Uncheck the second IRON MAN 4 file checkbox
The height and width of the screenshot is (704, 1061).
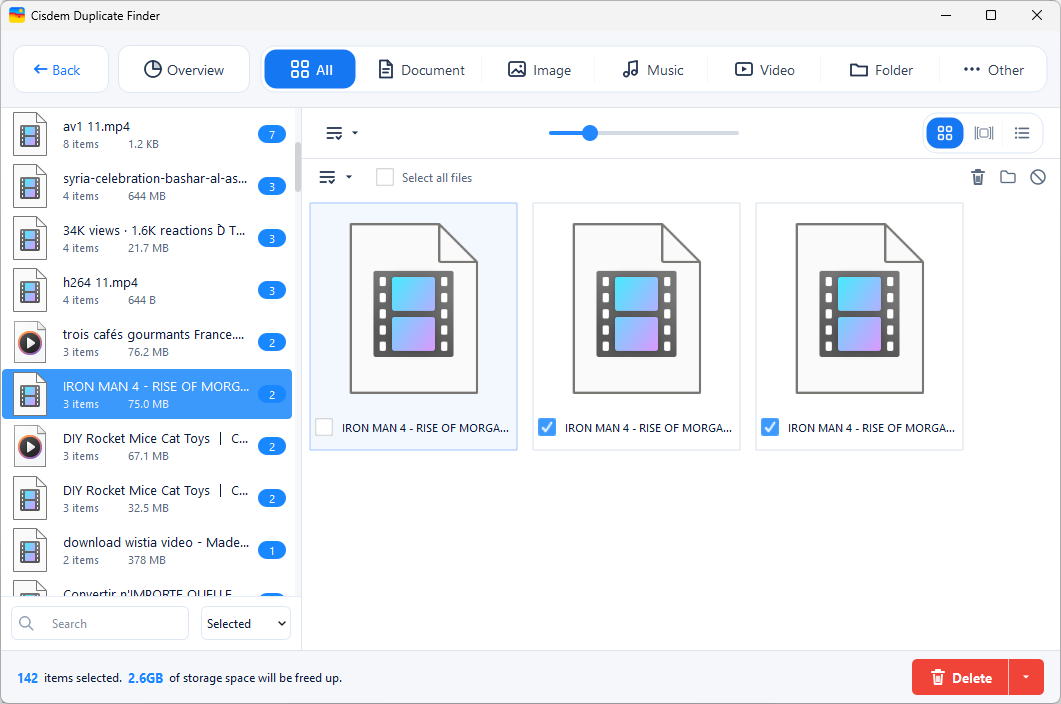point(547,427)
